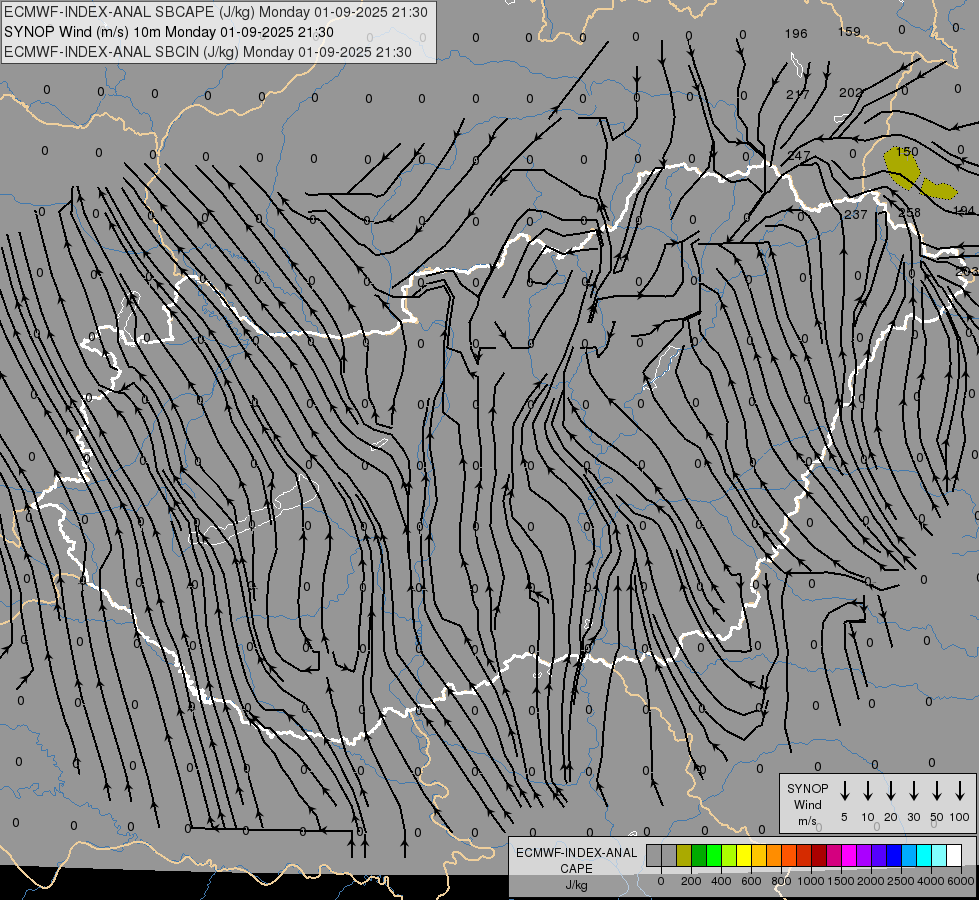Click the 'J/kg' unit label in the CAPE legend
Image resolution: width=979 pixels, height=900 pixels.
coord(576,885)
